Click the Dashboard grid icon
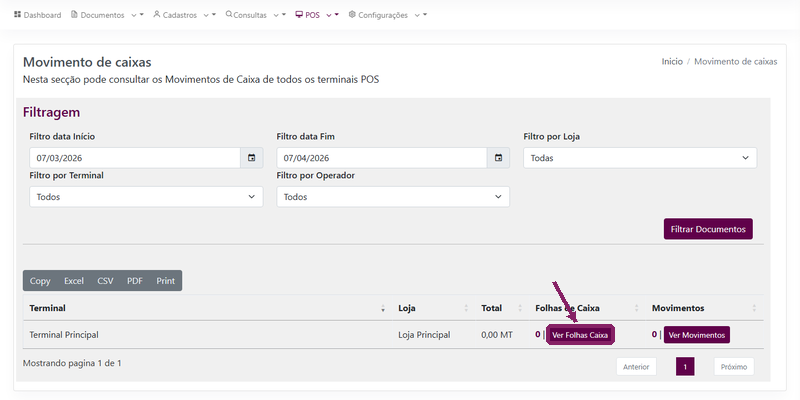Image resolution: width=800 pixels, height=400 pixels. click(17, 15)
